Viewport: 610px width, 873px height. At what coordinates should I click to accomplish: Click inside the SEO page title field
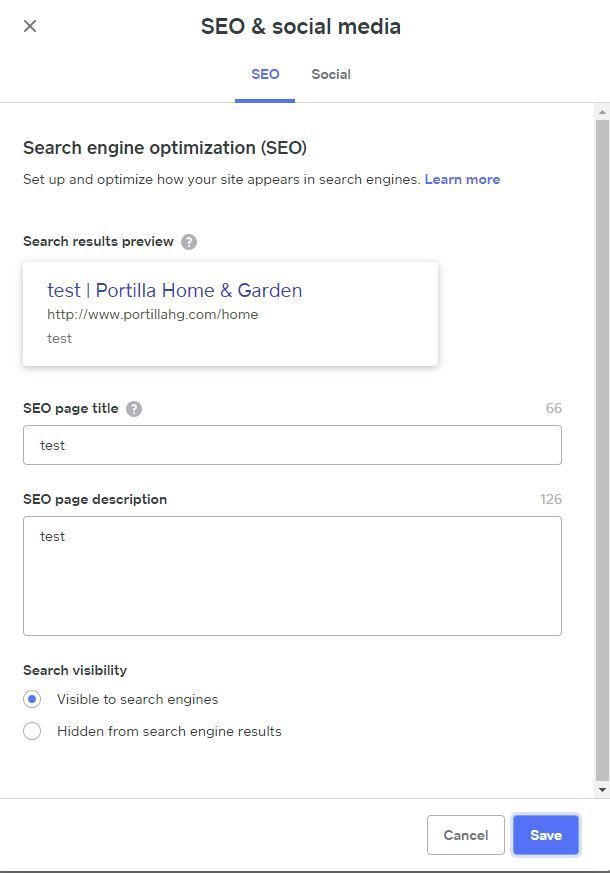coord(292,444)
